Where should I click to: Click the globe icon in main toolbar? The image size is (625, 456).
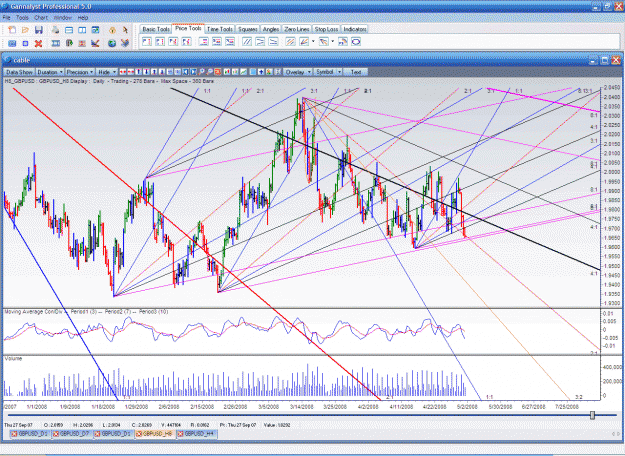[112, 43]
